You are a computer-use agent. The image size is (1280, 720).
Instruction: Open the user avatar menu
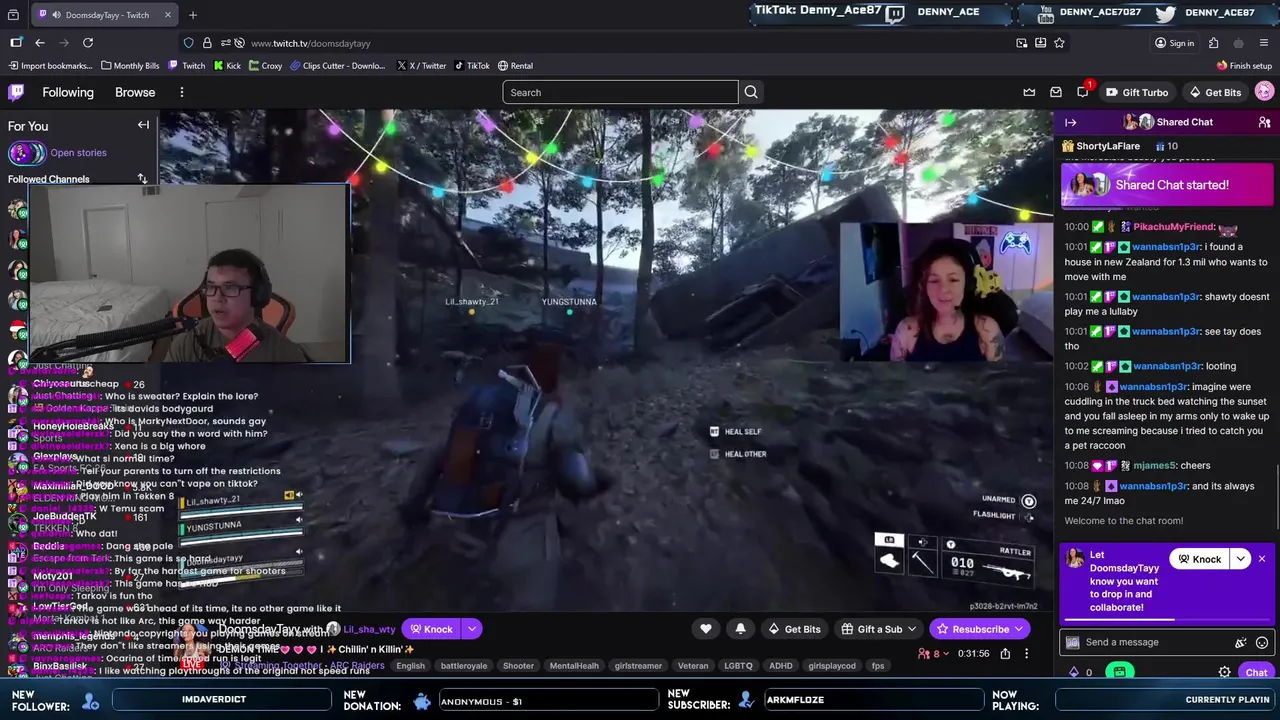coord(1264,92)
